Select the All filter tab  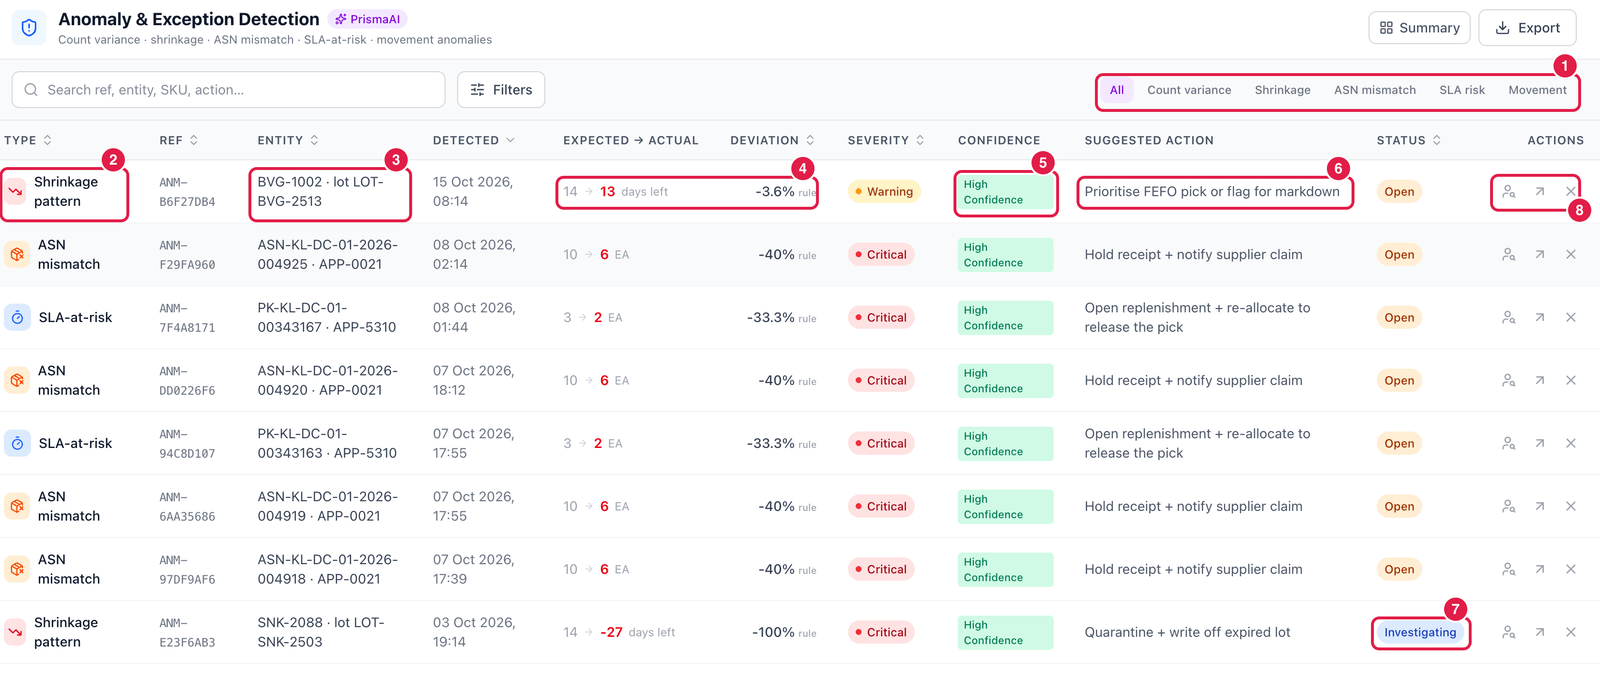[x=1117, y=90]
